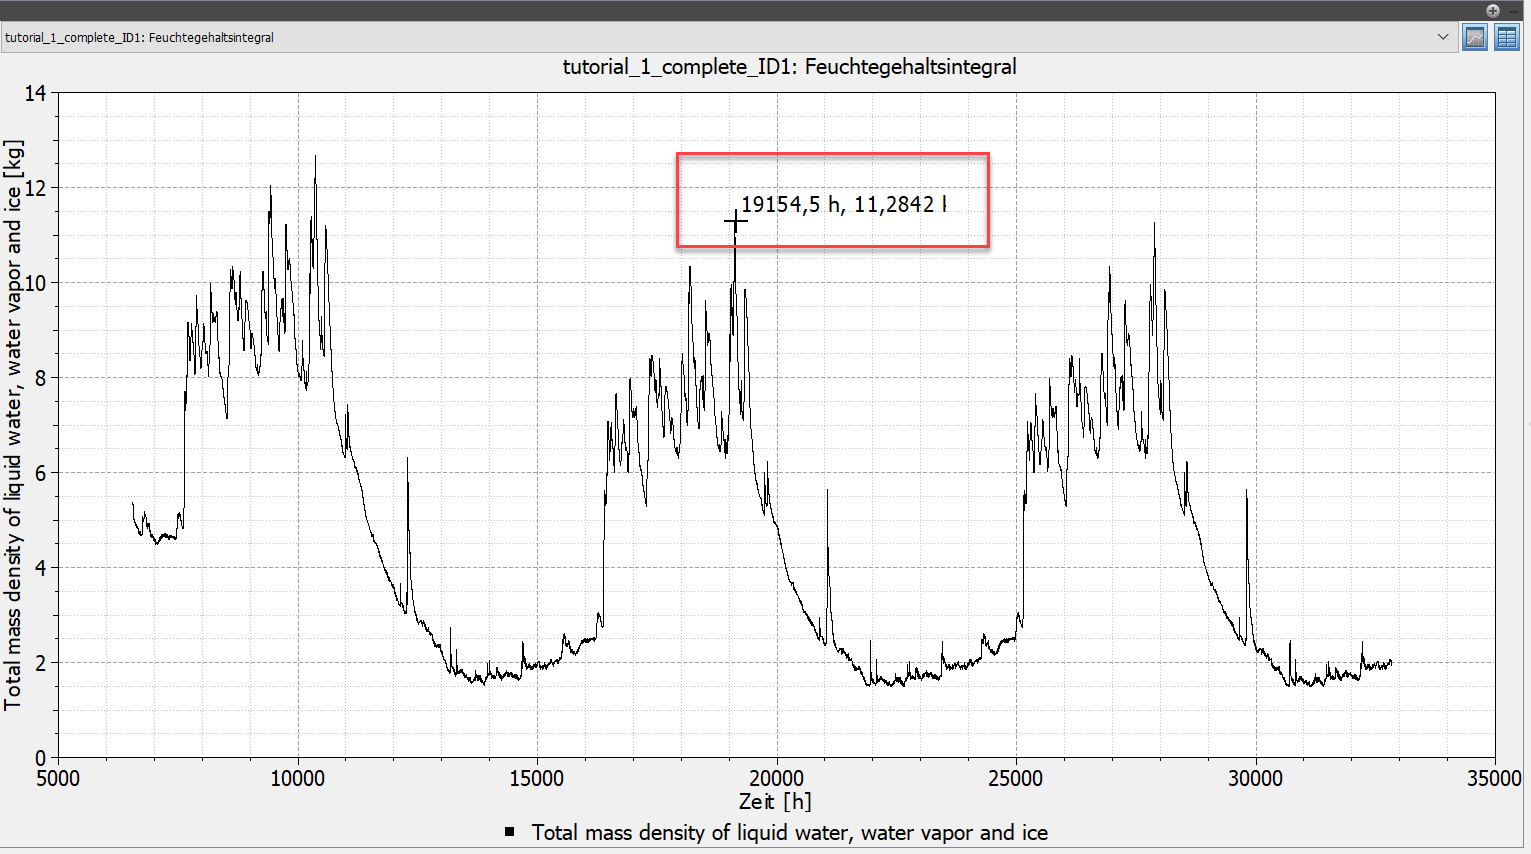Click the x-axis tick label 10000
The height and width of the screenshot is (854, 1531).
(x=297, y=778)
